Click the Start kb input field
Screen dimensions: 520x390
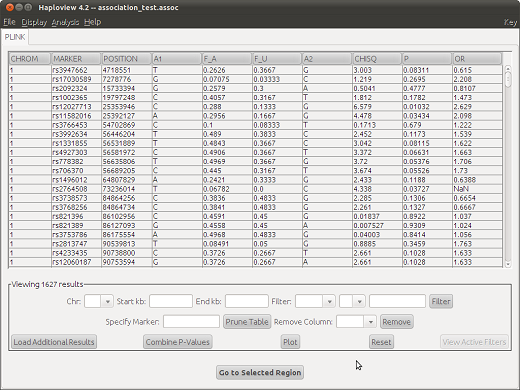pos(171,301)
